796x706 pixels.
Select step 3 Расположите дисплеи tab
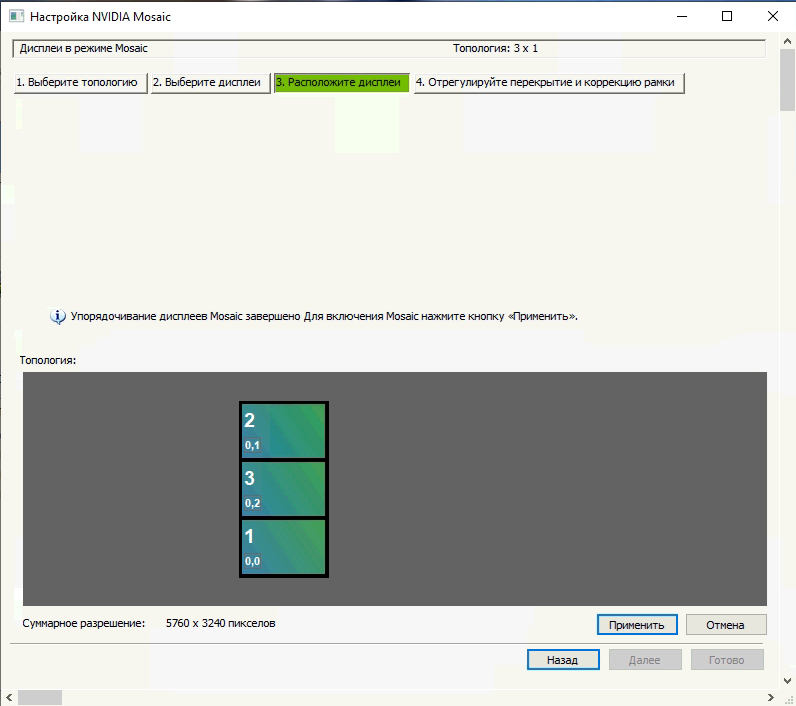coord(342,83)
